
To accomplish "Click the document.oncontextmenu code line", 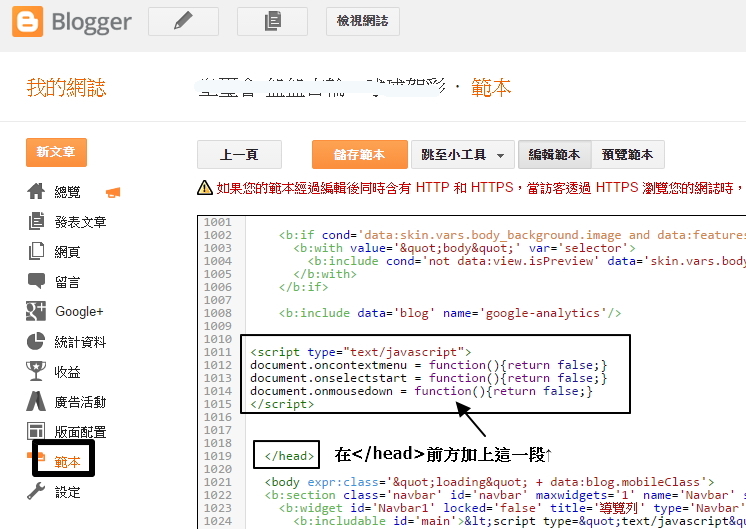I will point(429,365).
